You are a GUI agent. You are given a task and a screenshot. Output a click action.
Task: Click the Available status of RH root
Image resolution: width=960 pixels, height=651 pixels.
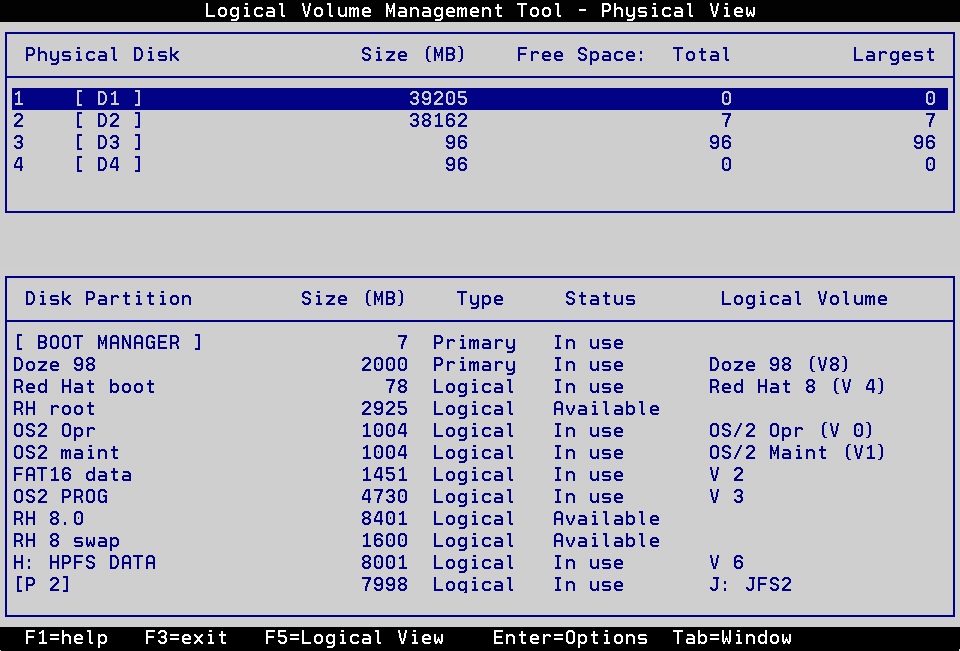(x=606, y=408)
